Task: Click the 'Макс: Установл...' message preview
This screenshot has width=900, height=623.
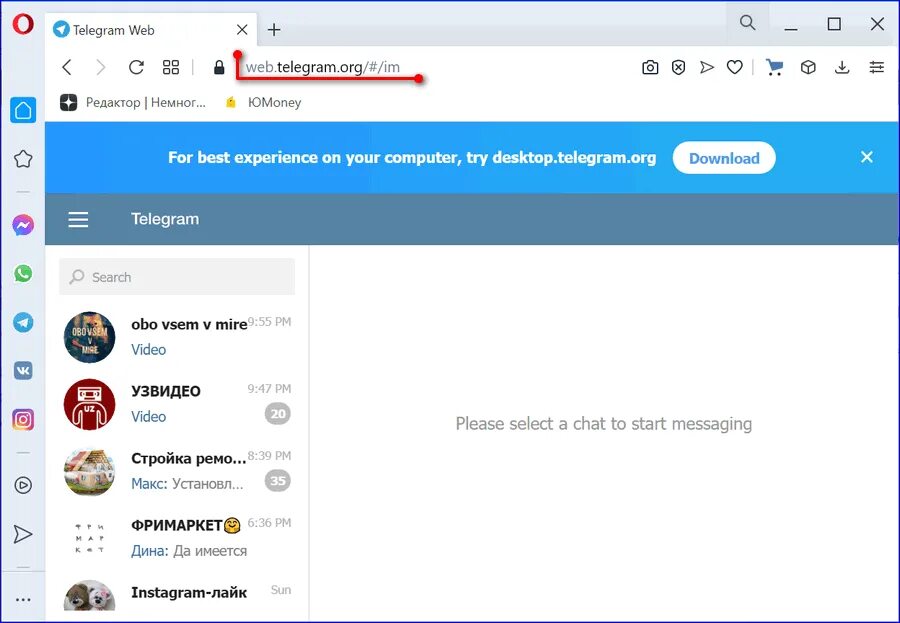Action: tap(187, 484)
